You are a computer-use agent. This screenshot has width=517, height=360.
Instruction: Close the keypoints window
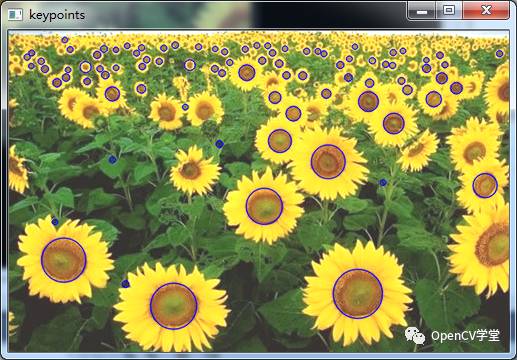(486, 11)
